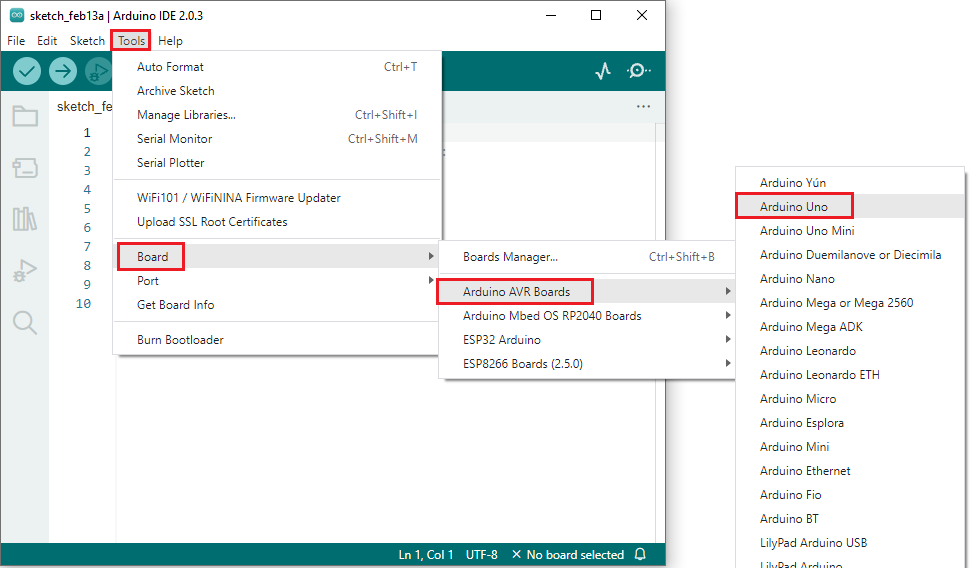Screen dimensions: 970x568
Task: Click 'Ln 1, Col 1' status entry
Action: (x=426, y=555)
